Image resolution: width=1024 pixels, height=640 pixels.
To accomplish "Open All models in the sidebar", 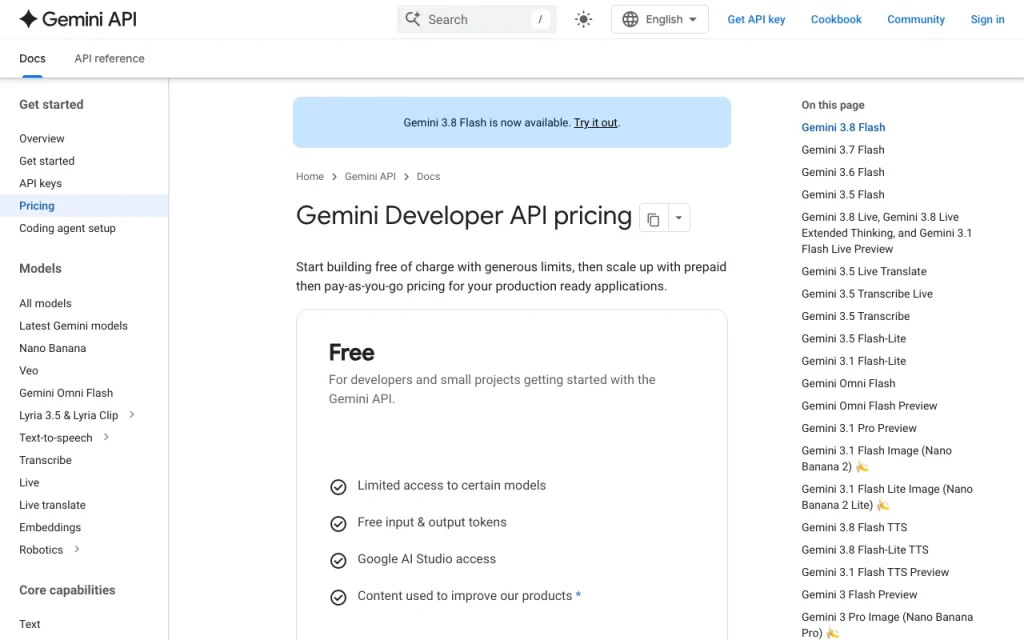I will pos(45,303).
